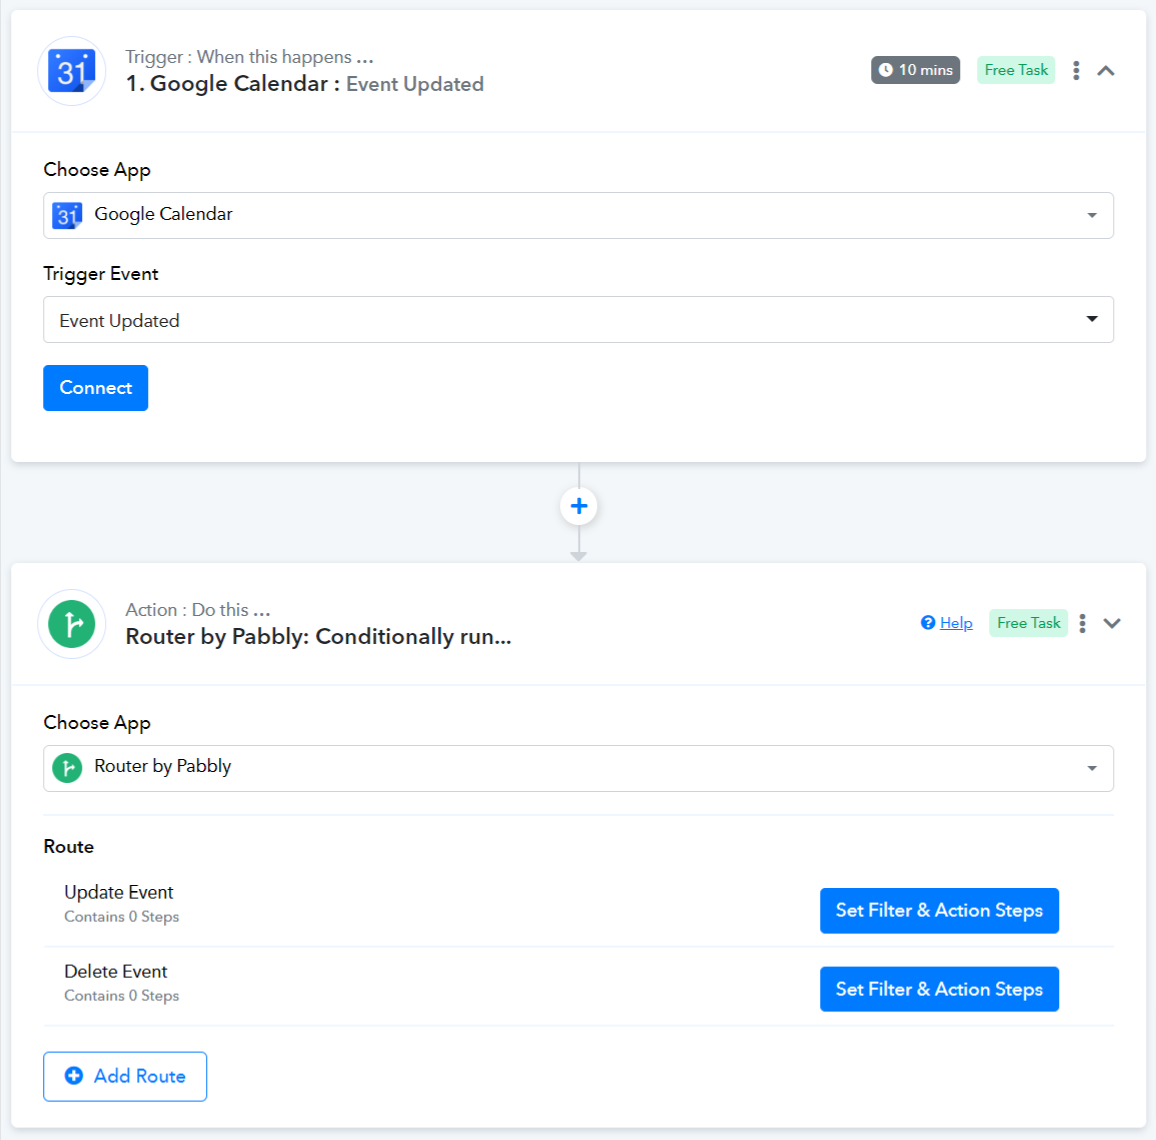Select the Delete Event route name

coord(116,971)
